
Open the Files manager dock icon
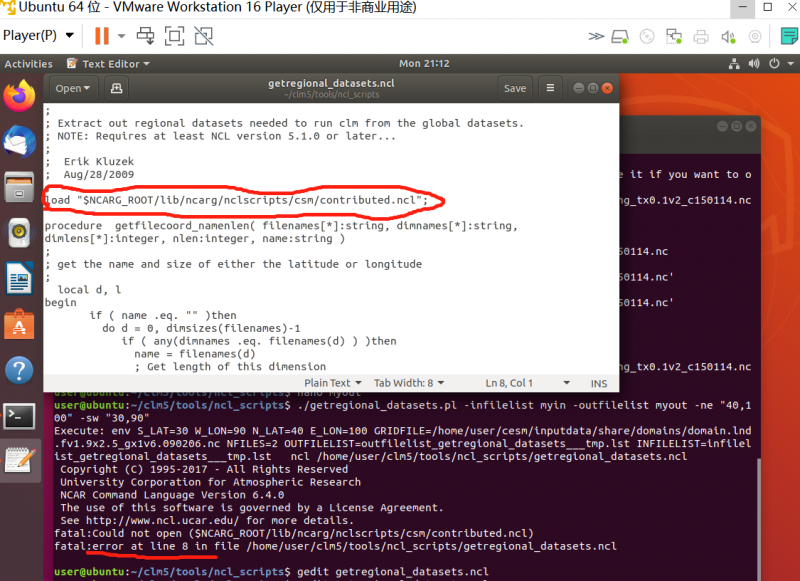[x=19, y=187]
